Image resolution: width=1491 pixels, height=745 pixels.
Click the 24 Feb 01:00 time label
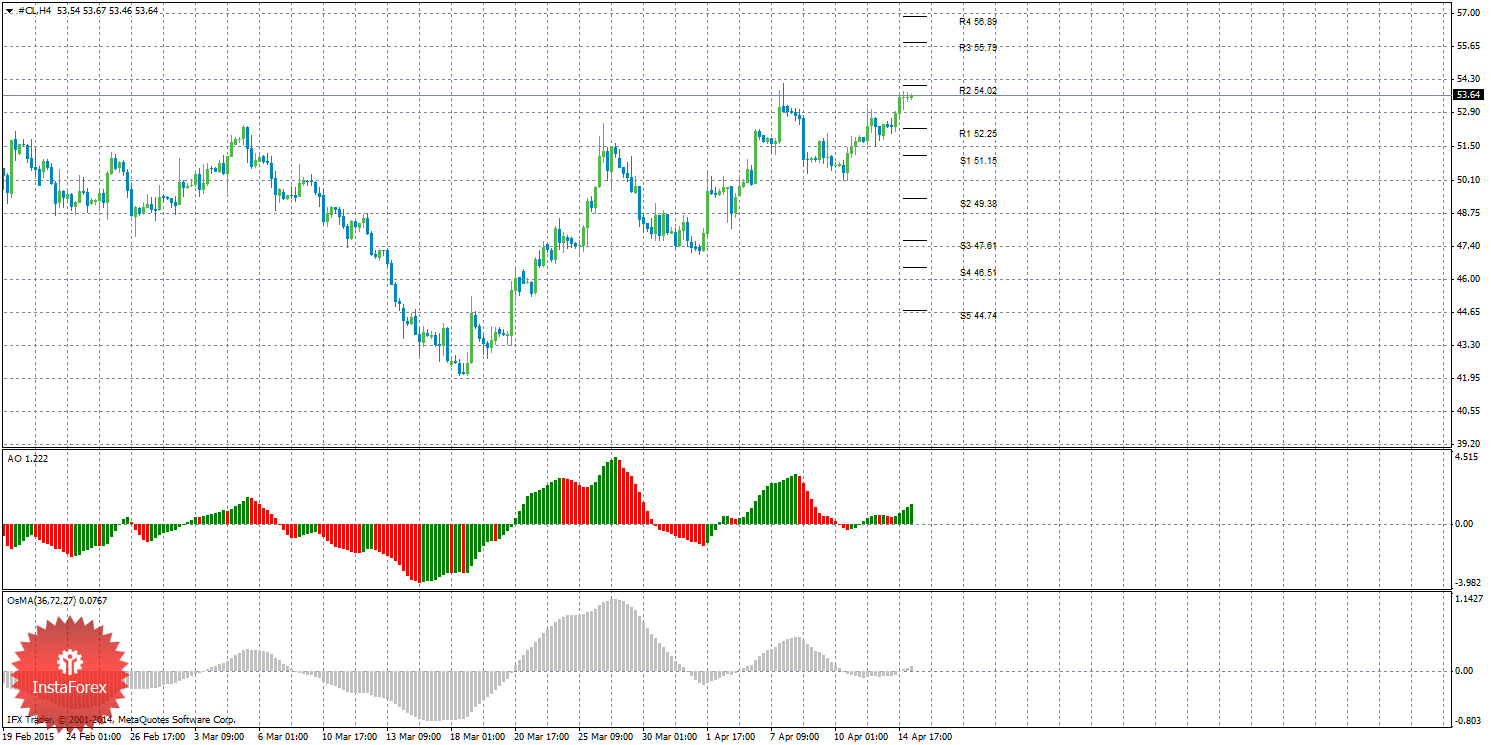[92, 737]
